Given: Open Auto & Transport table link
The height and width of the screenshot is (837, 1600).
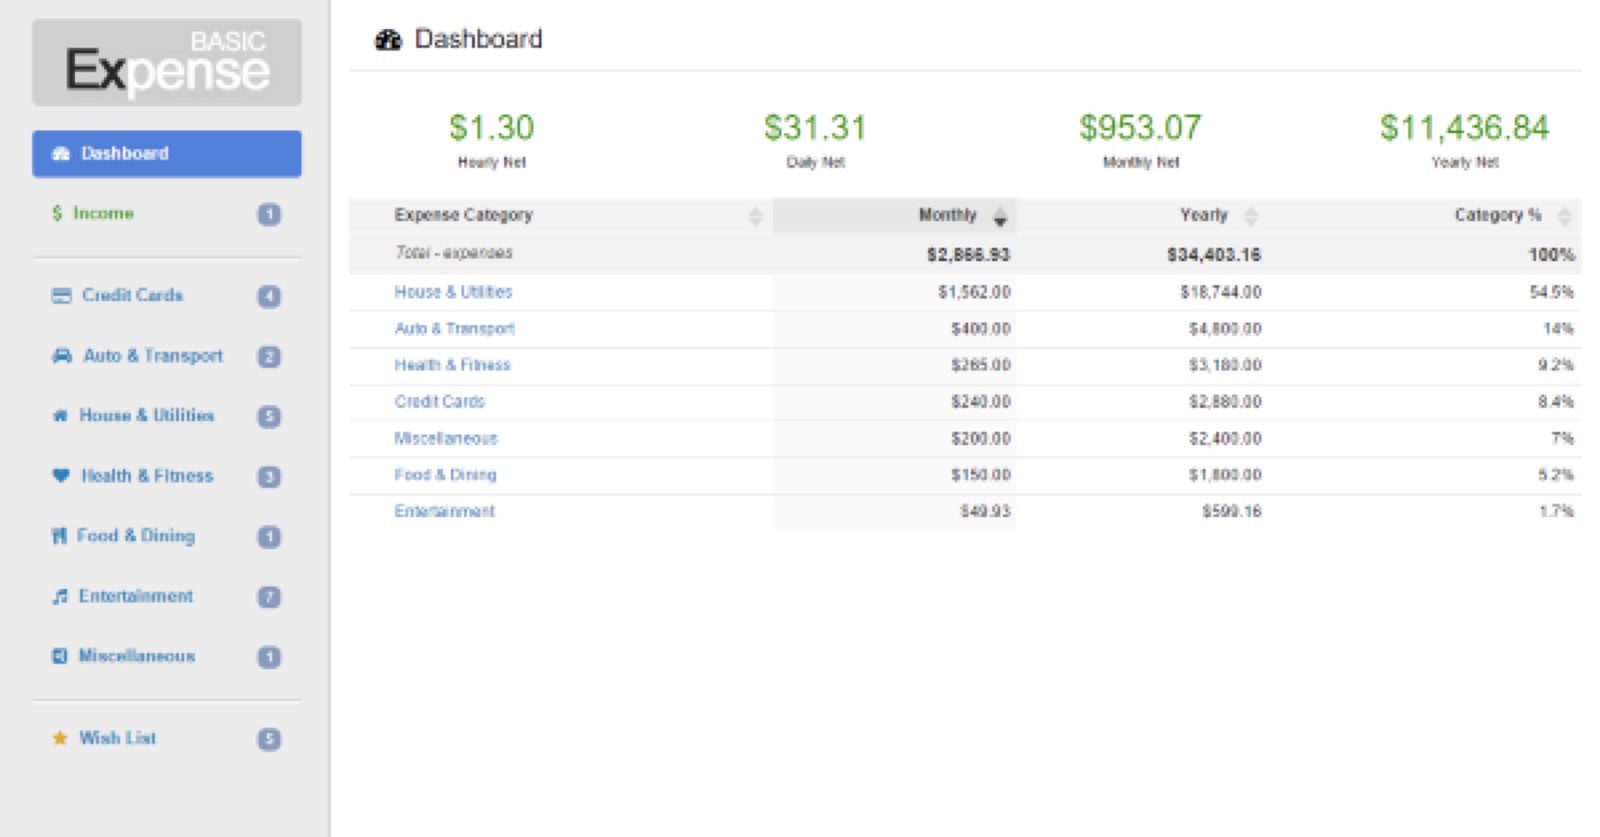Looking at the screenshot, I should tap(454, 328).
